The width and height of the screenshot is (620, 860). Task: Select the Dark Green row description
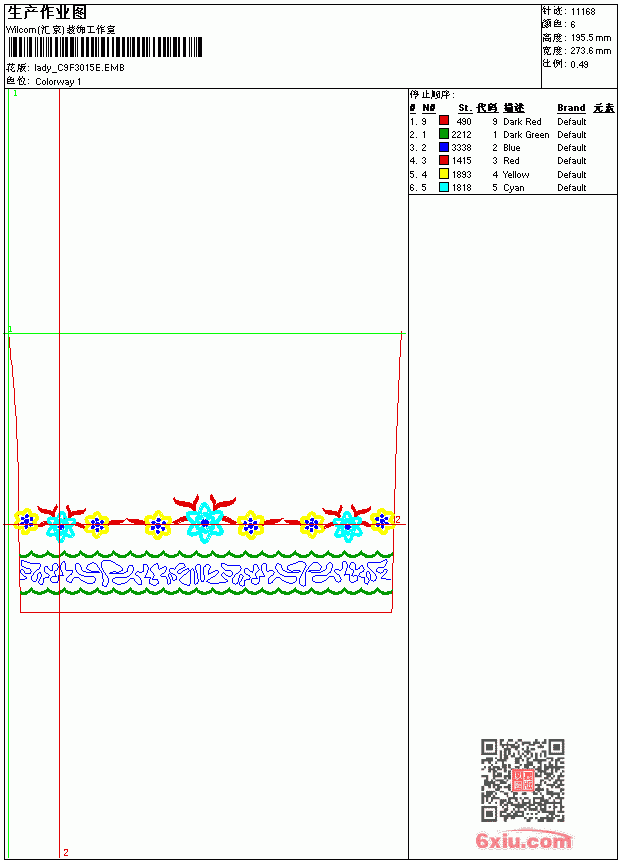tap(526, 134)
